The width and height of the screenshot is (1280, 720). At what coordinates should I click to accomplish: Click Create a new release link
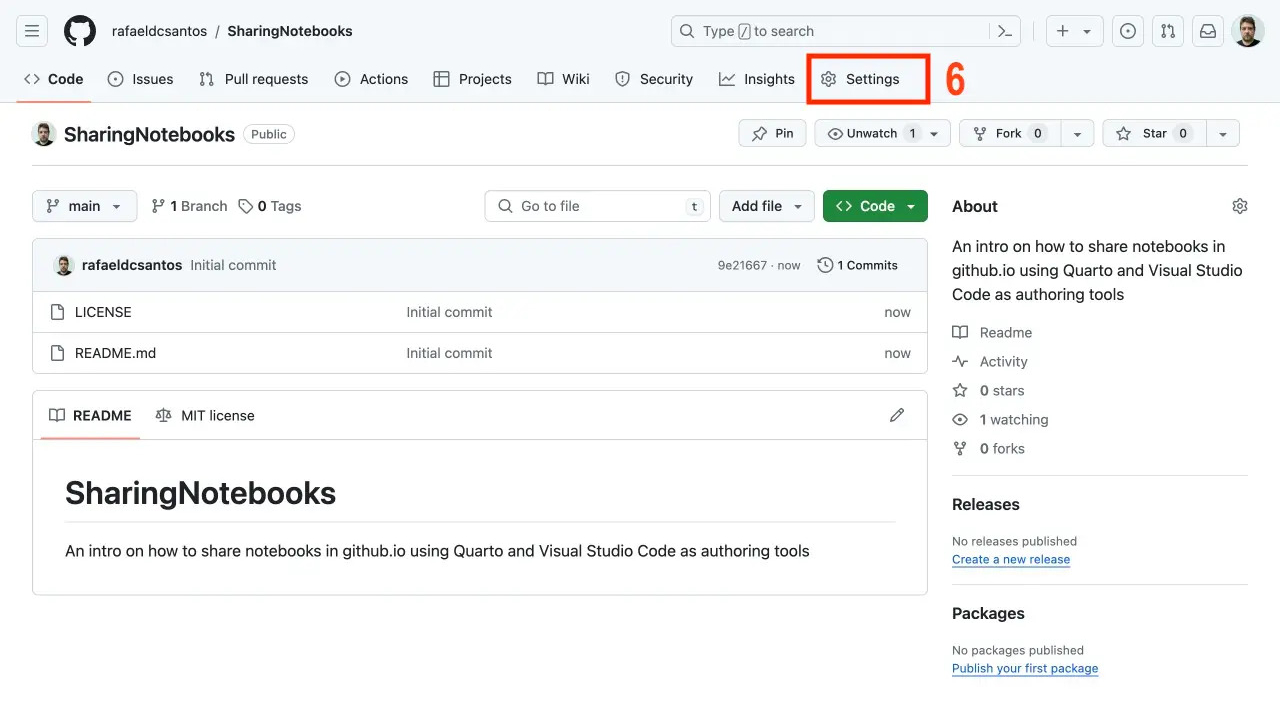point(1011,559)
